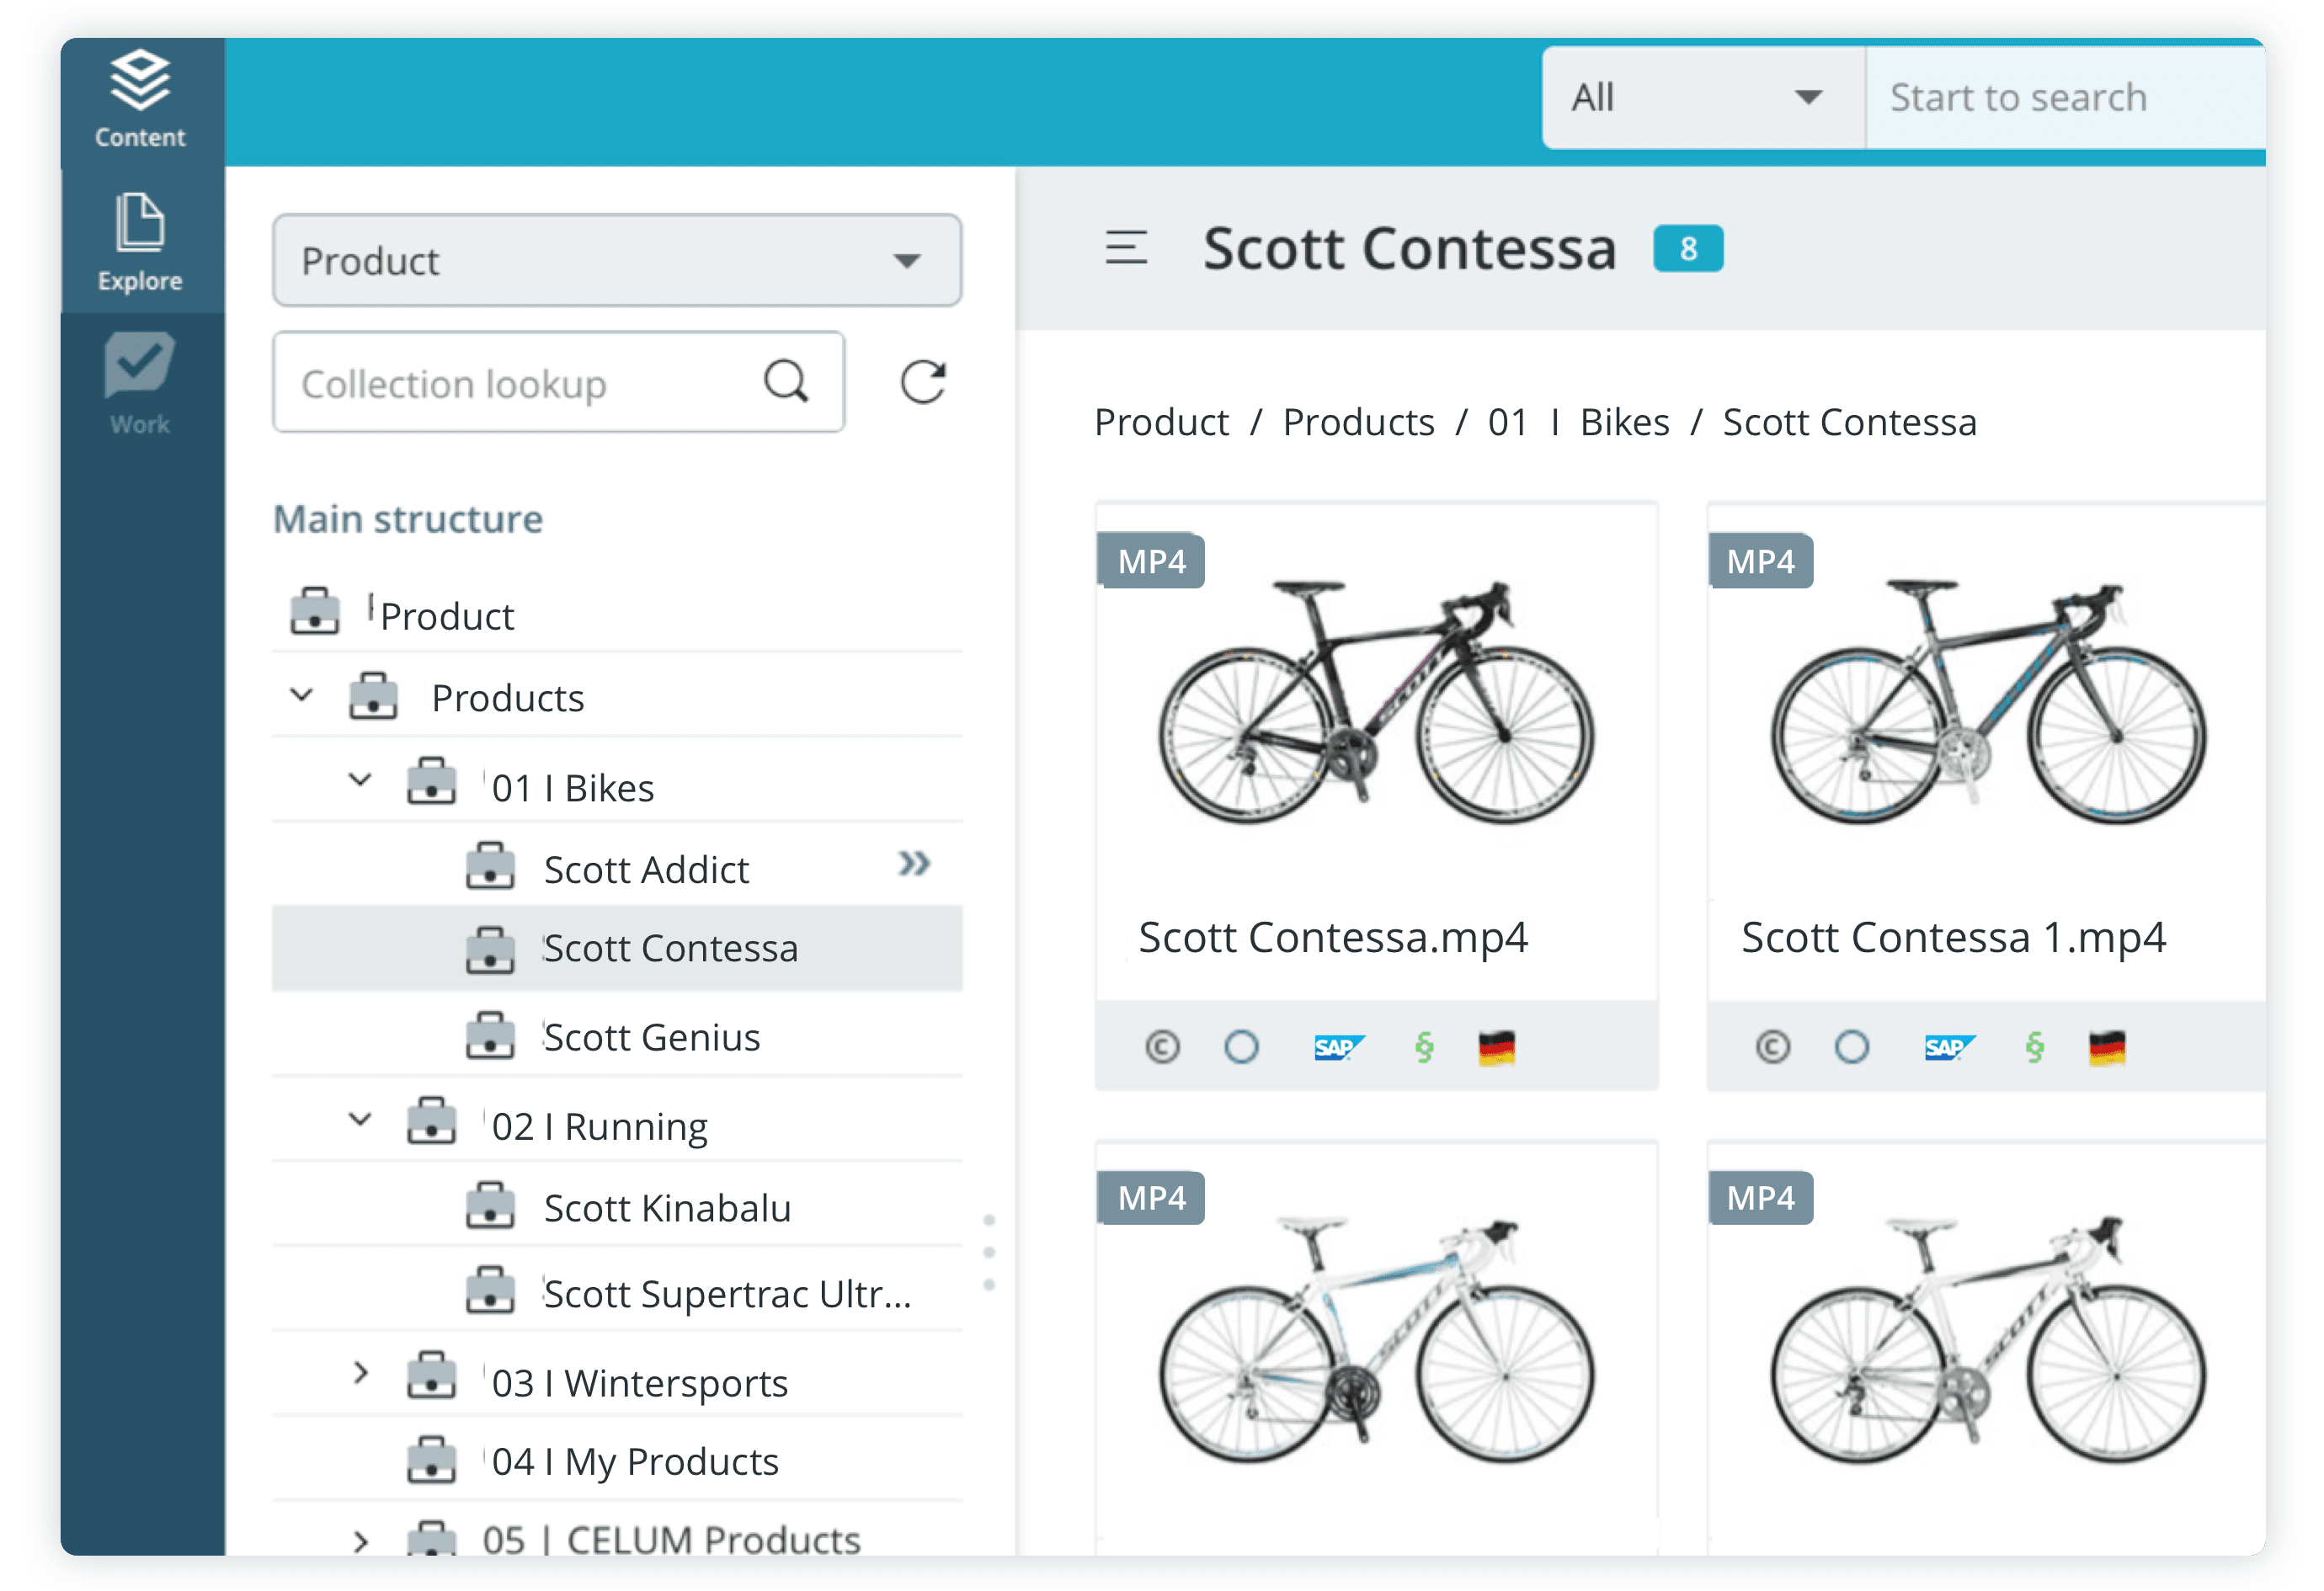Click the briefcase icon beside Scott Kinabalu

pos(490,1205)
